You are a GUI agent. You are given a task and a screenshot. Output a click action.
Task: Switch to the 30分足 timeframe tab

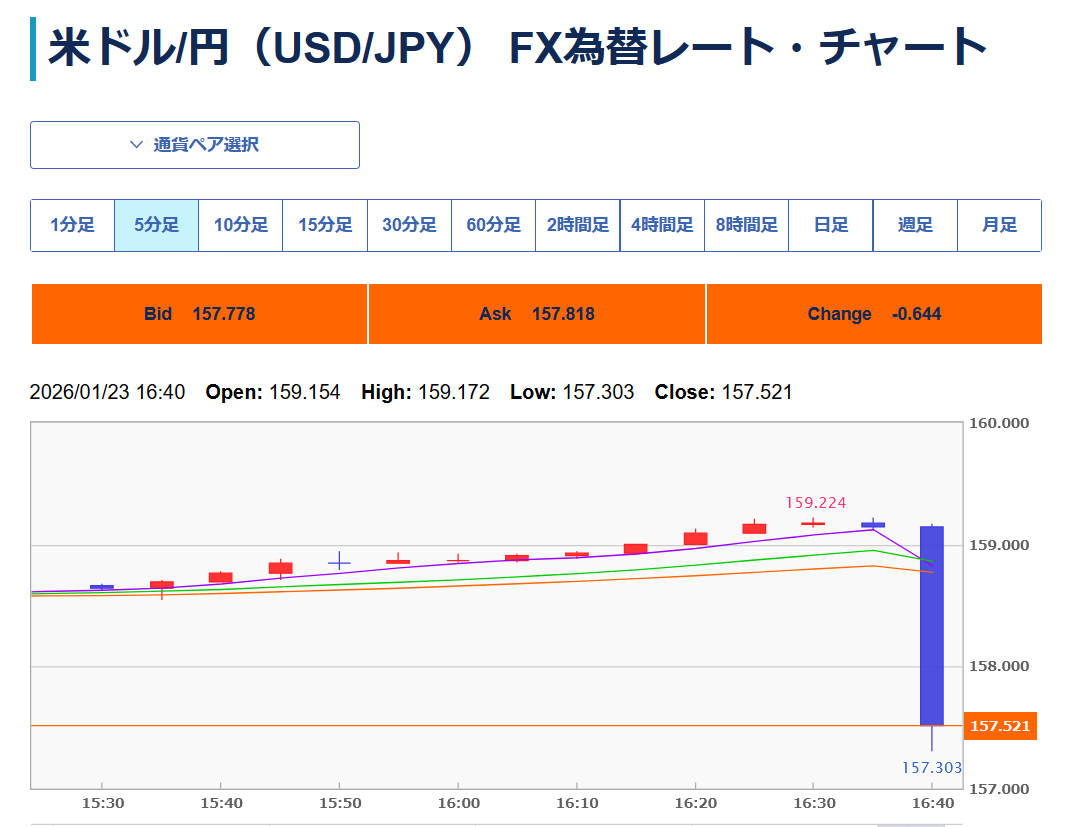click(409, 225)
